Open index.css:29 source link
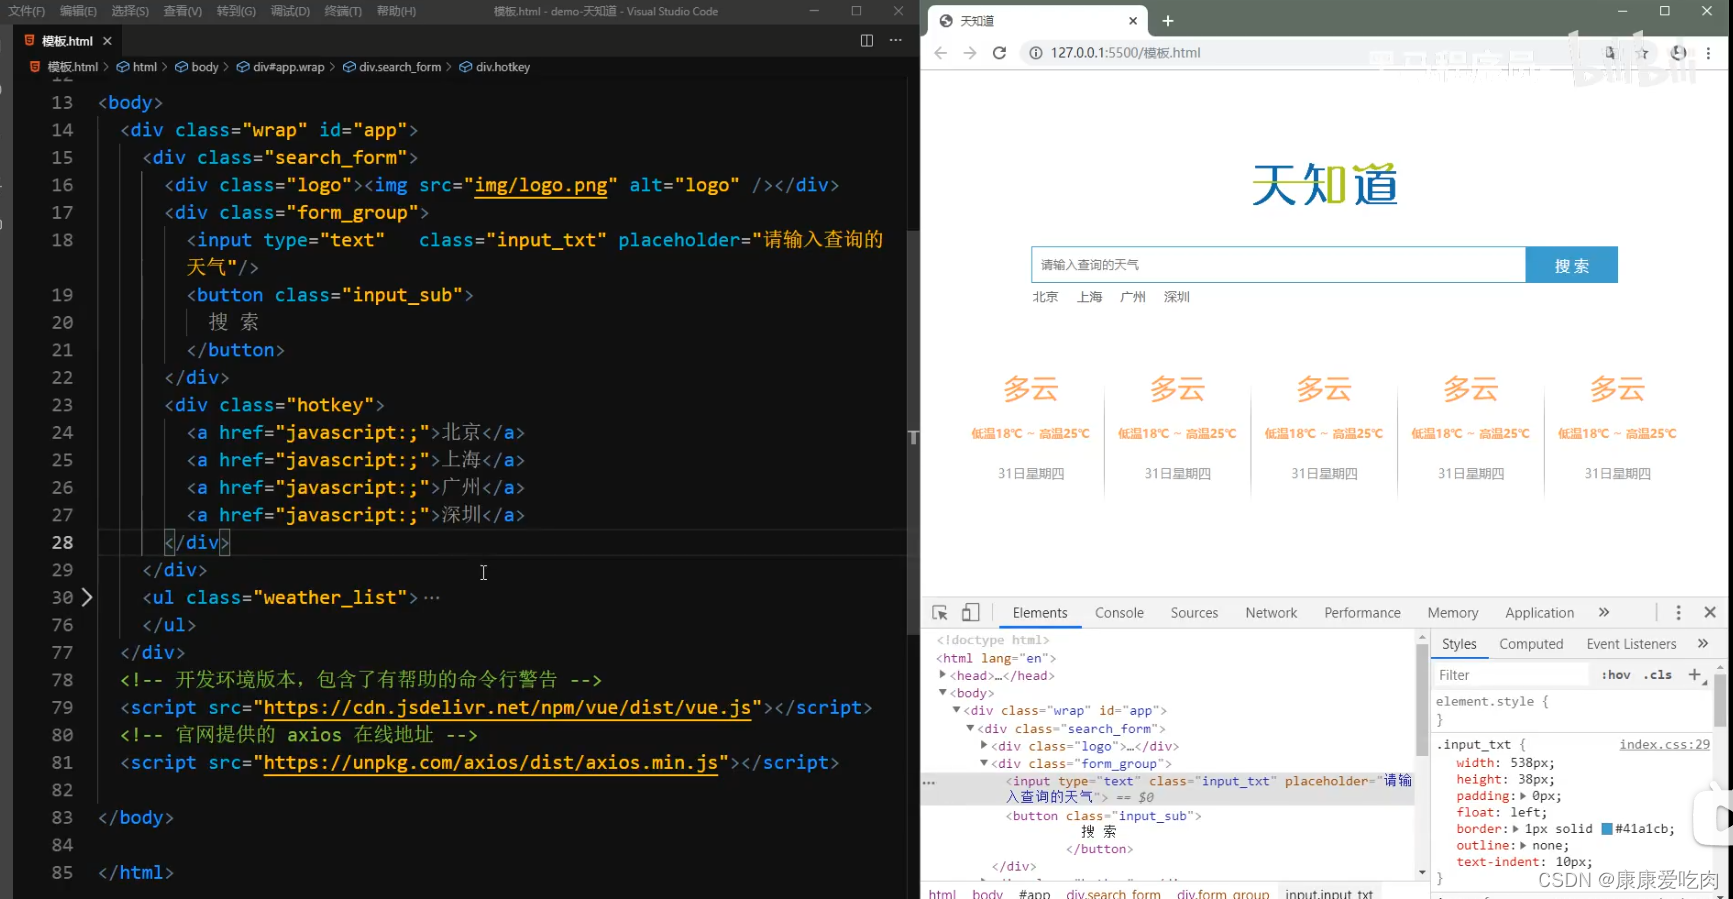Image resolution: width=1733 pixels, height=899 pixels. (1664, 744)
